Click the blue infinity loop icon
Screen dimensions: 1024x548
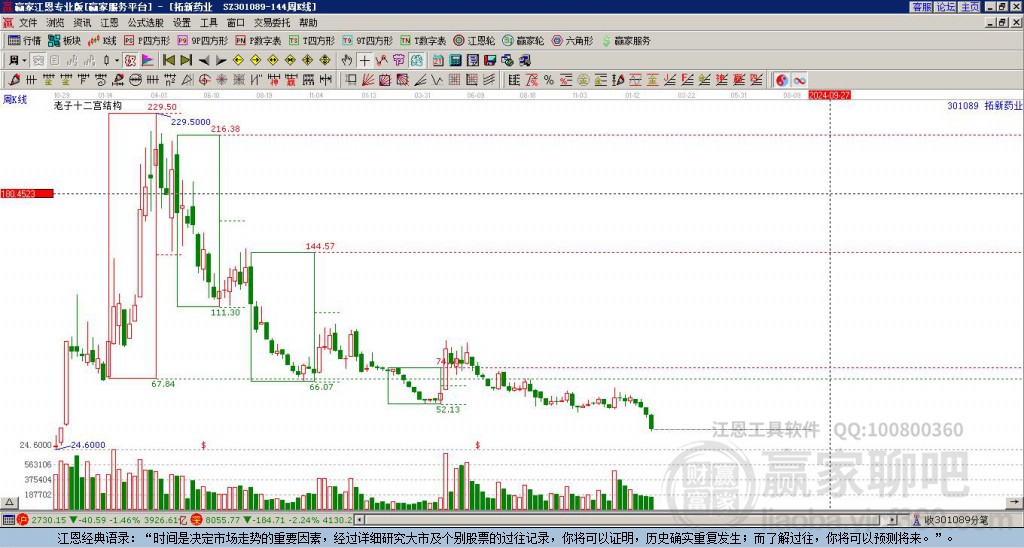click(x=799, y=80)
